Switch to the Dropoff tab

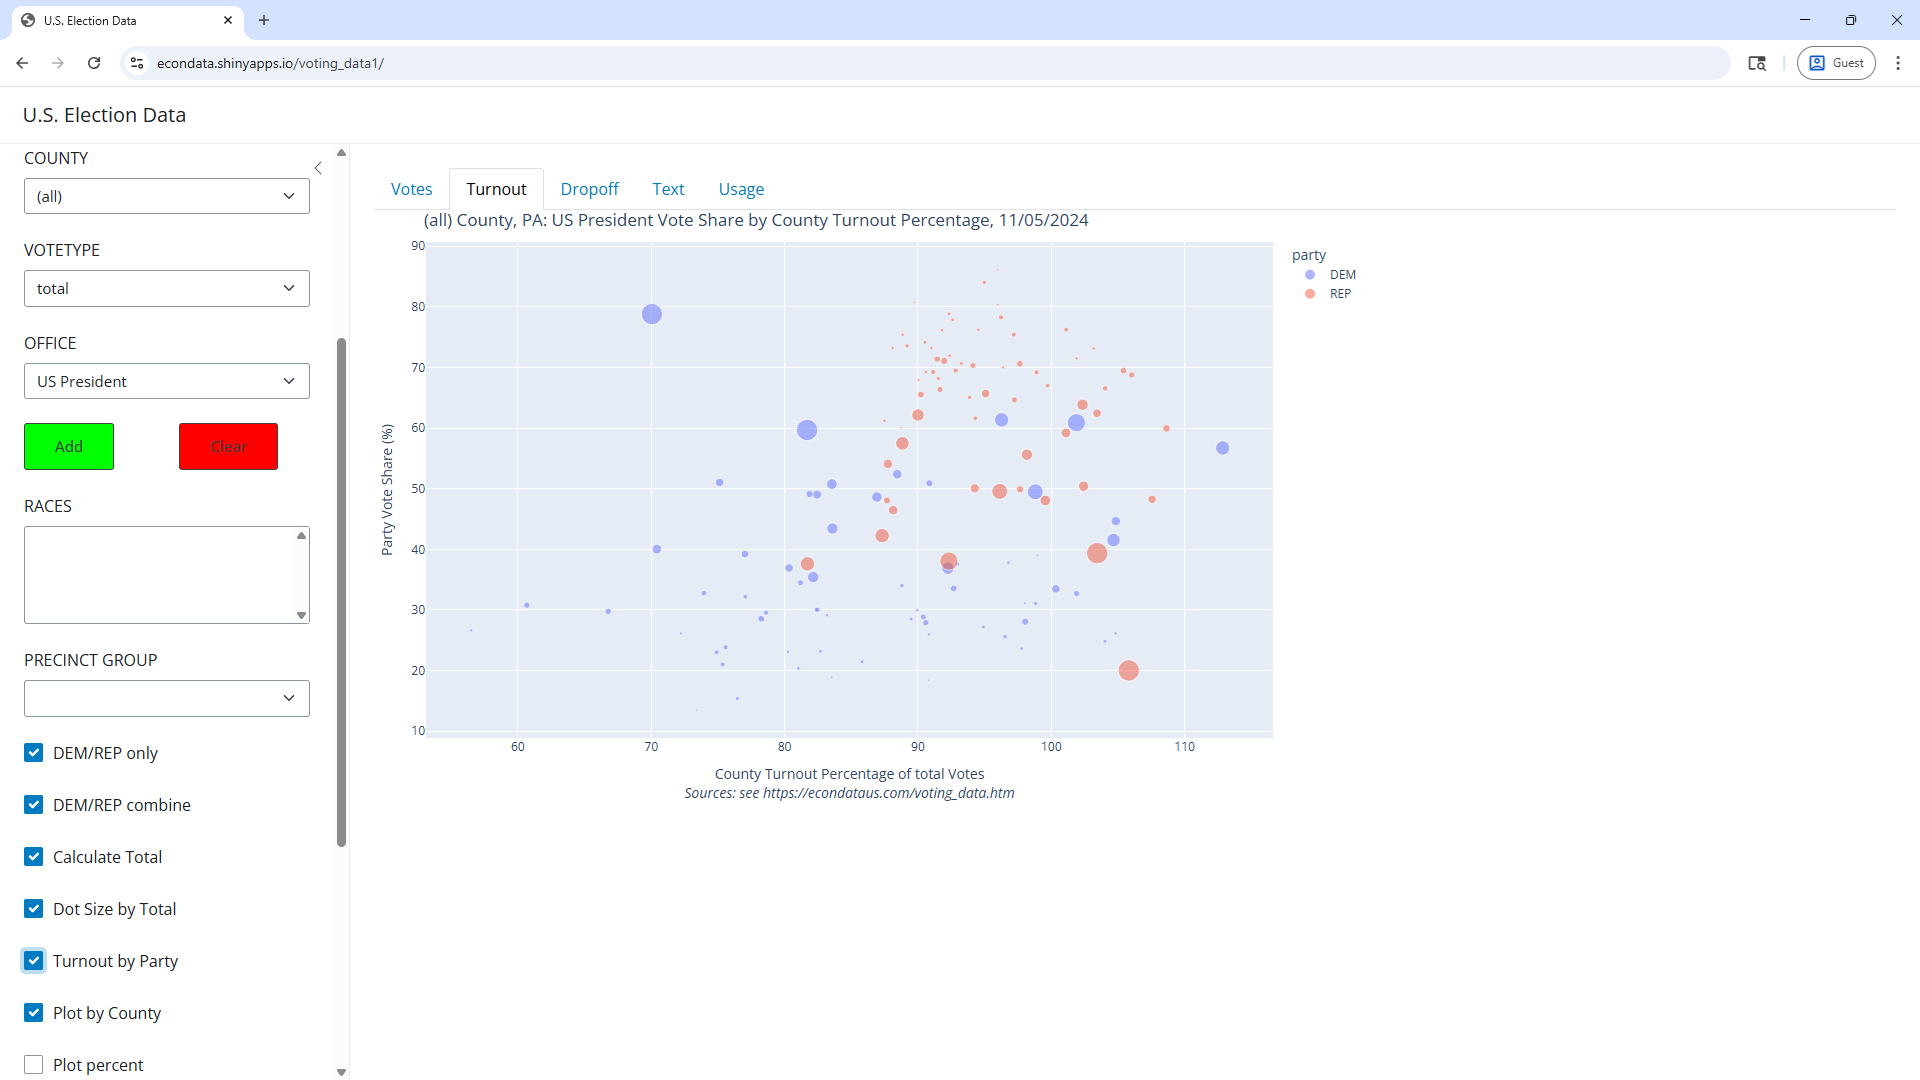click(589, 189)
